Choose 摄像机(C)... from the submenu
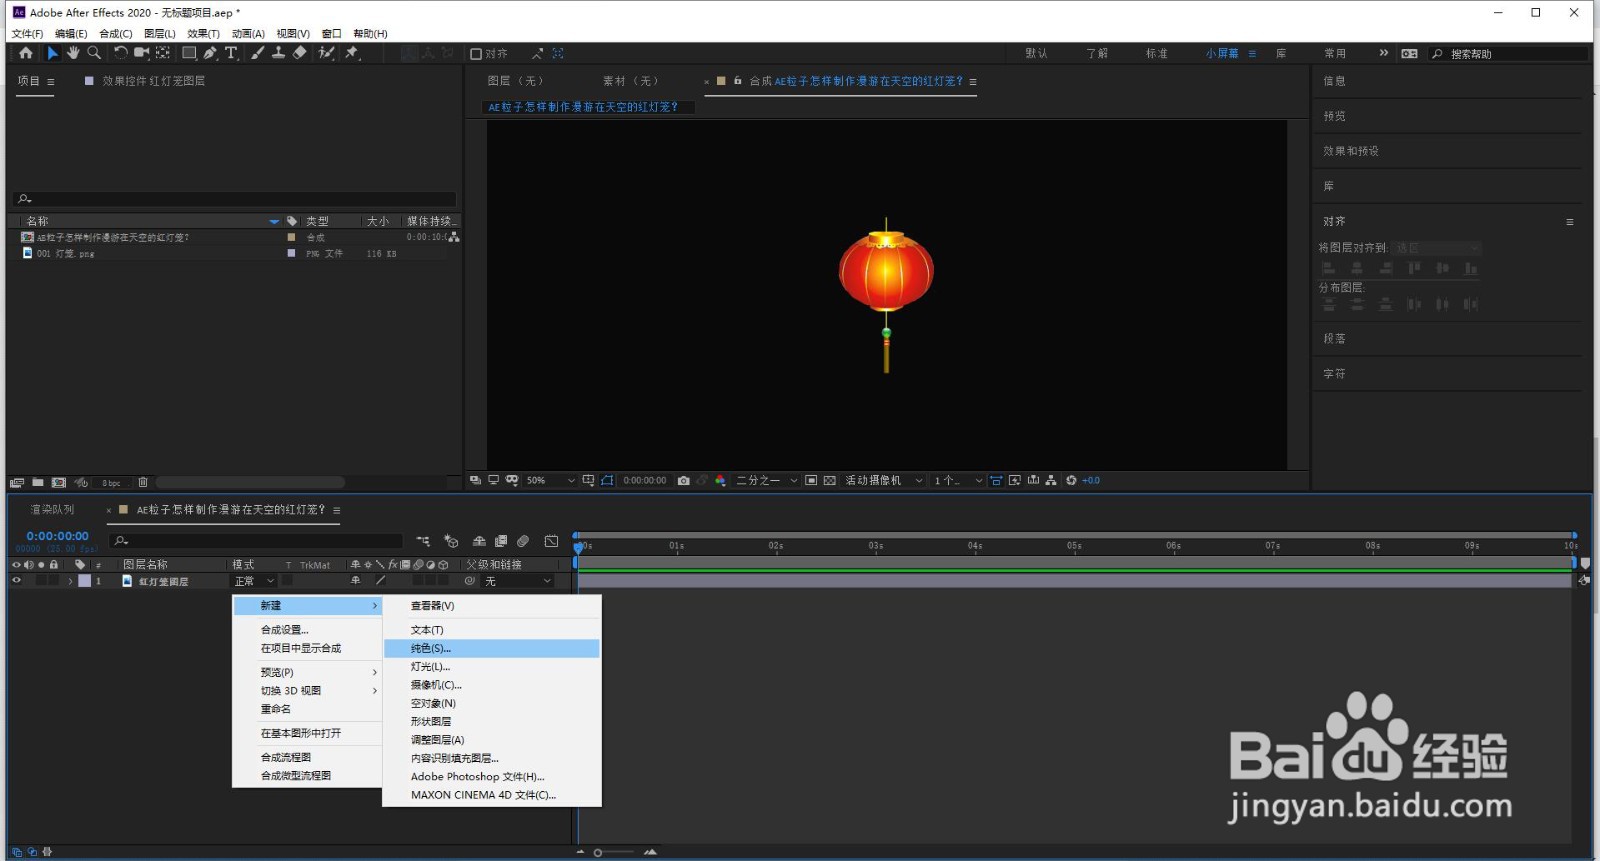 492,685
